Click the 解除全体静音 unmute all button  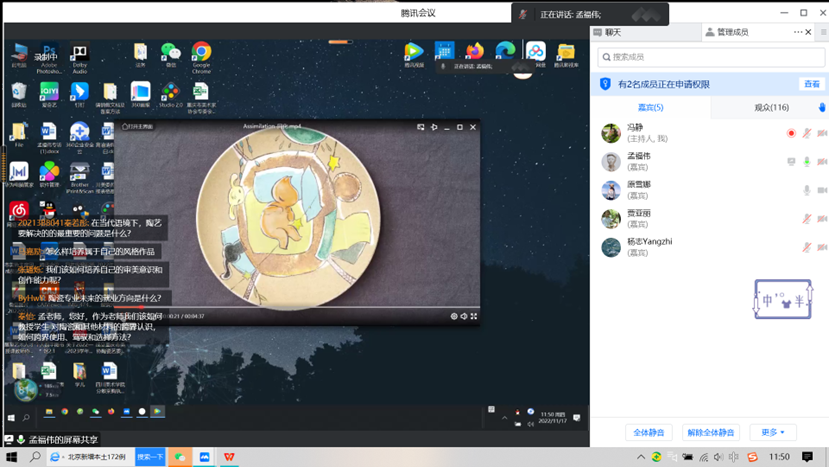tap(710, 433)
